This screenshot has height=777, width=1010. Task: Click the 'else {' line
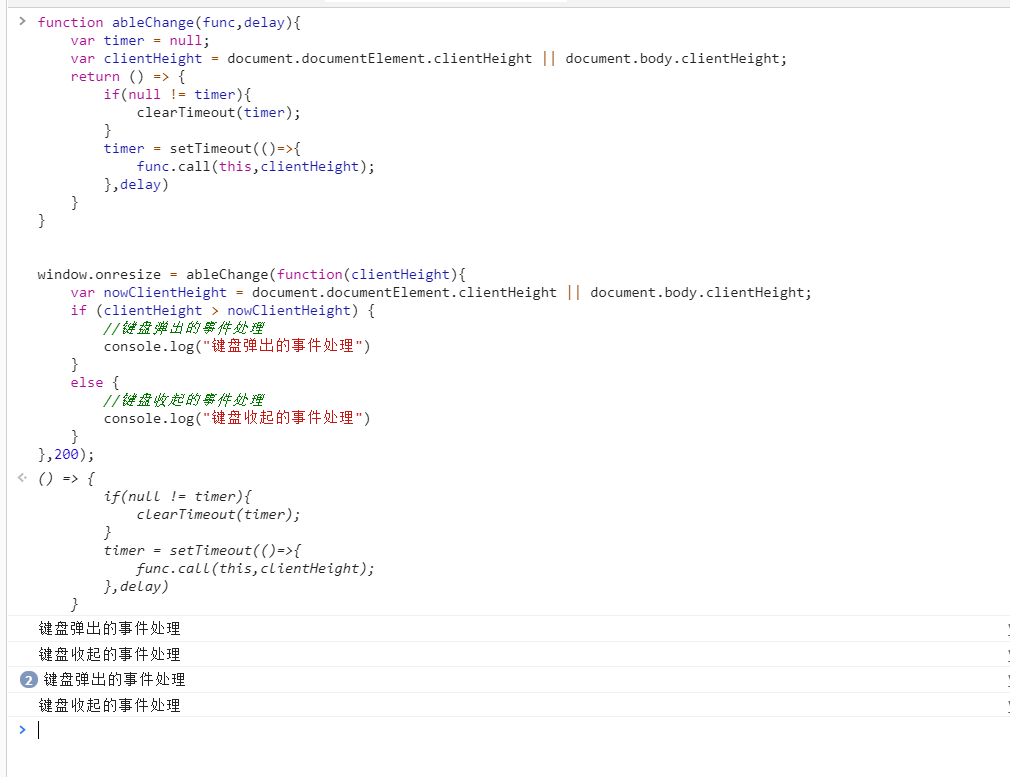click(x=95, y=383)
